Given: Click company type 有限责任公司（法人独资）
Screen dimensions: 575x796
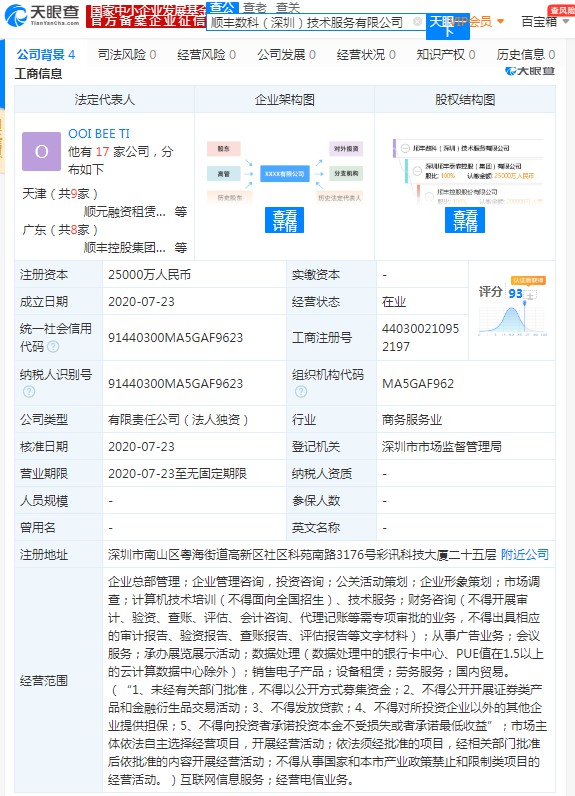Looking at the screenshot, I should coord(179,419).
